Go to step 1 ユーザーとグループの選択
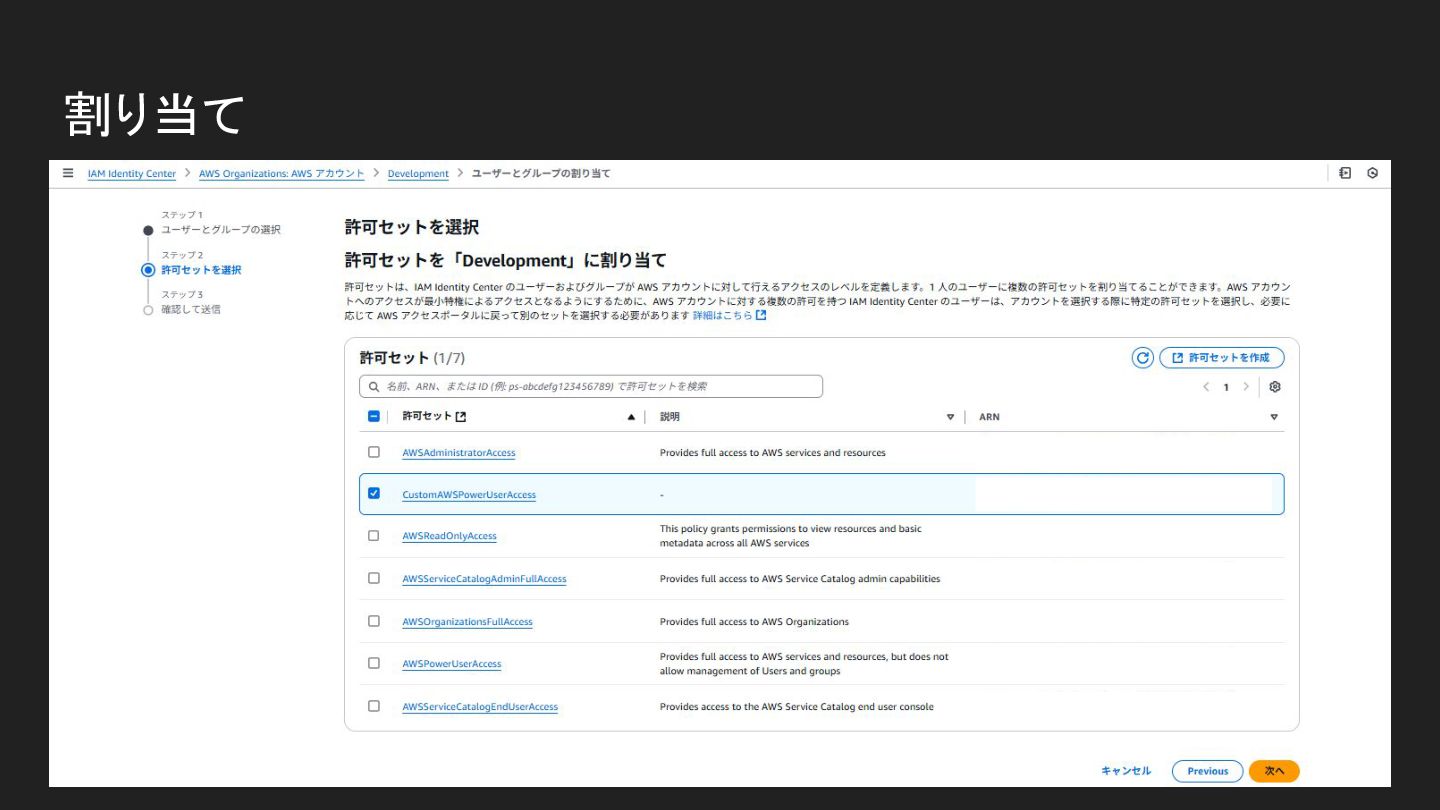This screenshot has height=810, width=1440. pos(221,230)
